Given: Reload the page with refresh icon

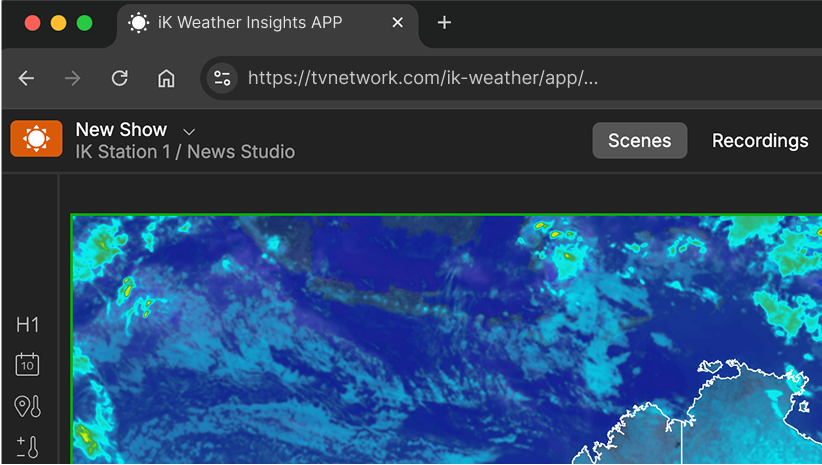Looking at the screenshot, I should click(120, 79).
